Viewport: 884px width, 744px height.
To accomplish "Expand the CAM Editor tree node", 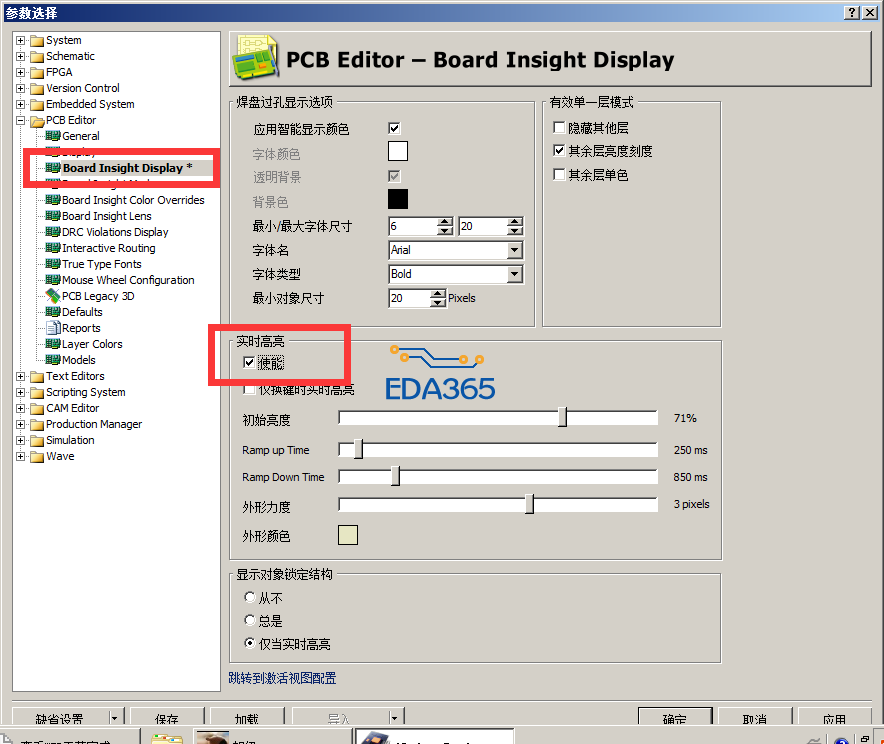I will click(21, 408).
